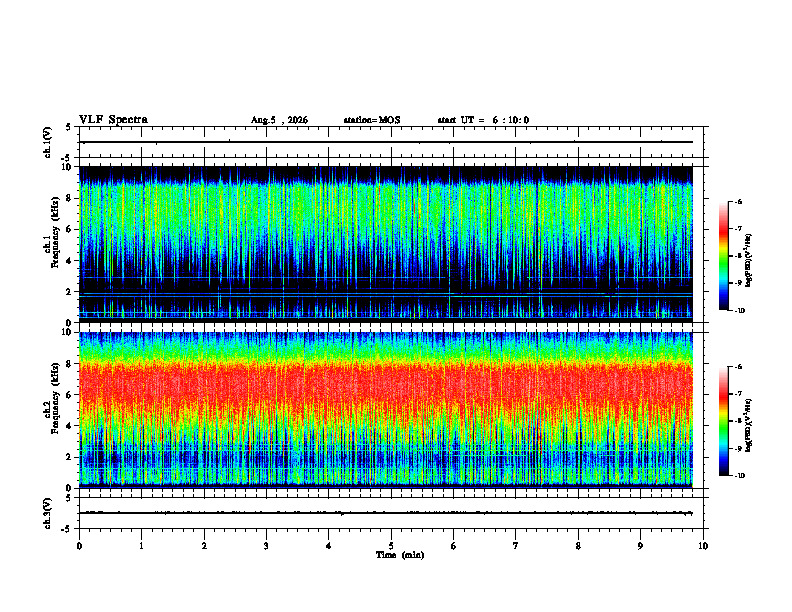Click the ch.1 voltage waveform trace
The height and width of the screenshot is (612, 792).
tap(386, 142)
